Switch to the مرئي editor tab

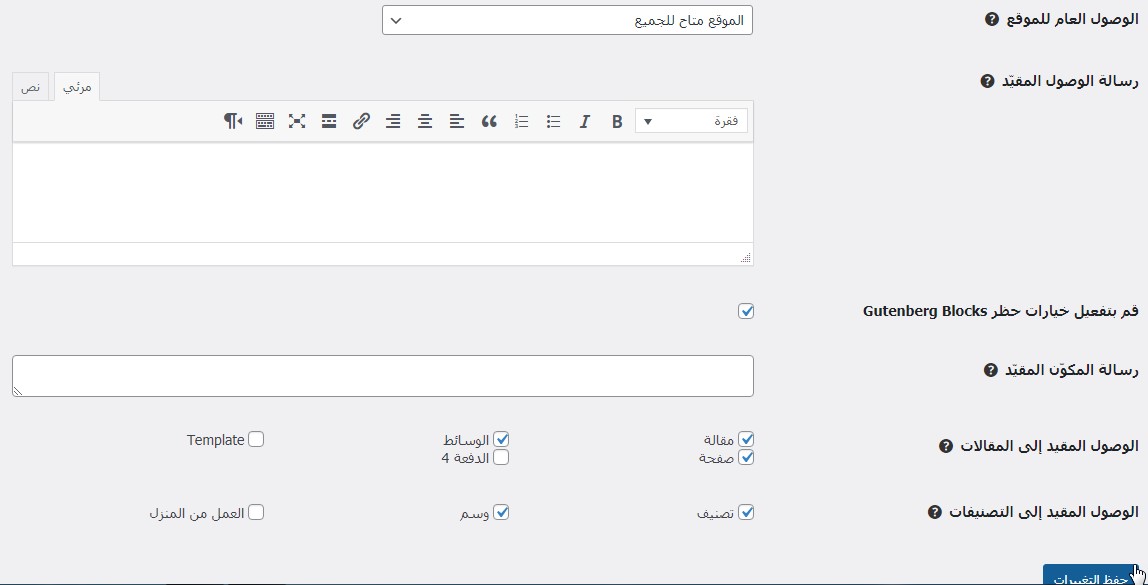(x=77, y=87)
